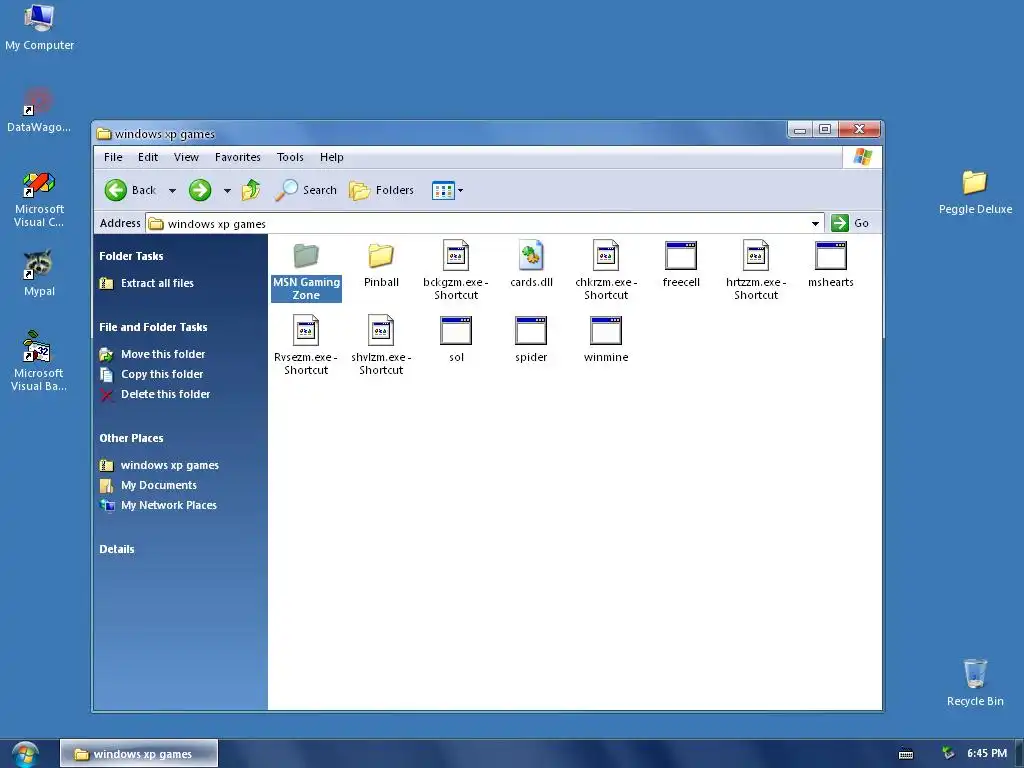This screenshot has height=768, width=1024.
Task: Select the Recycle Bin icon
Action: point(975,682)
